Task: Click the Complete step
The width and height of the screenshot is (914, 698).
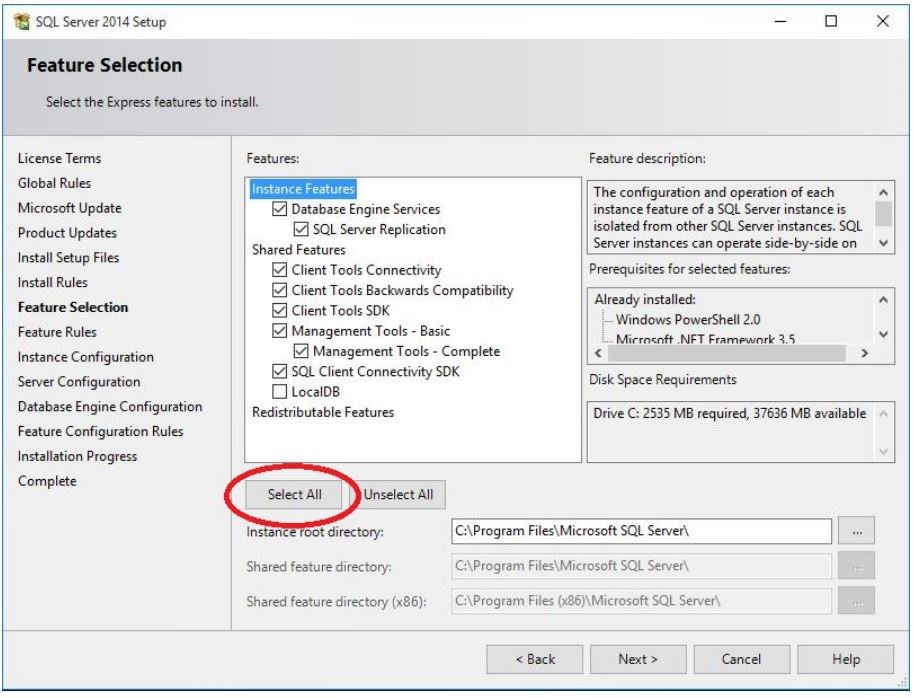Action: [x=47, y=481]
